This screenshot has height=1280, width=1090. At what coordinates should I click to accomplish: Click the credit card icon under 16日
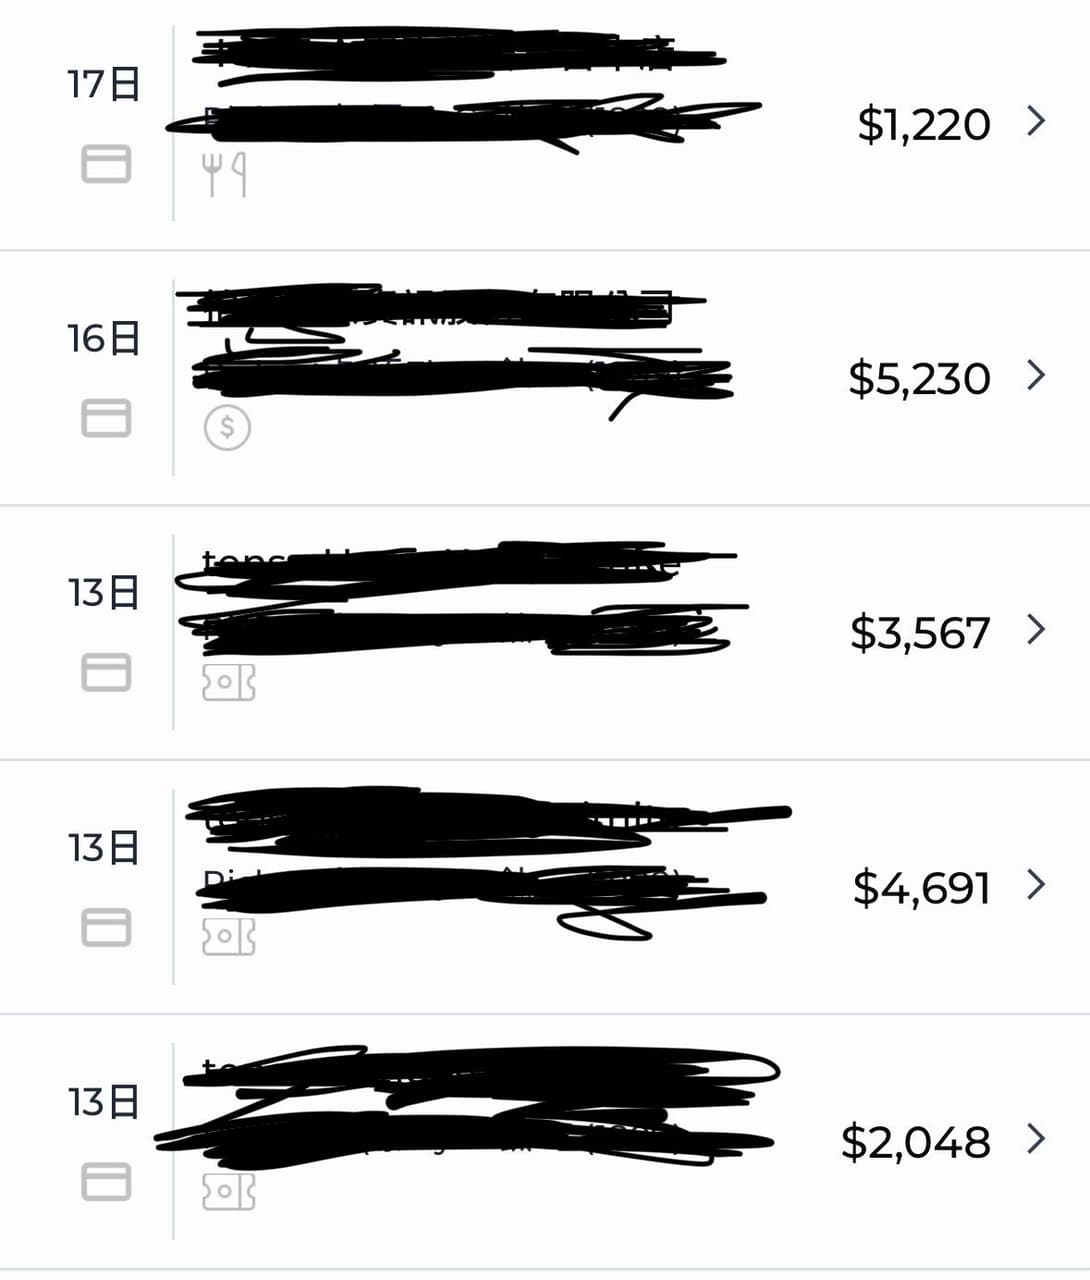click(106, 418)
